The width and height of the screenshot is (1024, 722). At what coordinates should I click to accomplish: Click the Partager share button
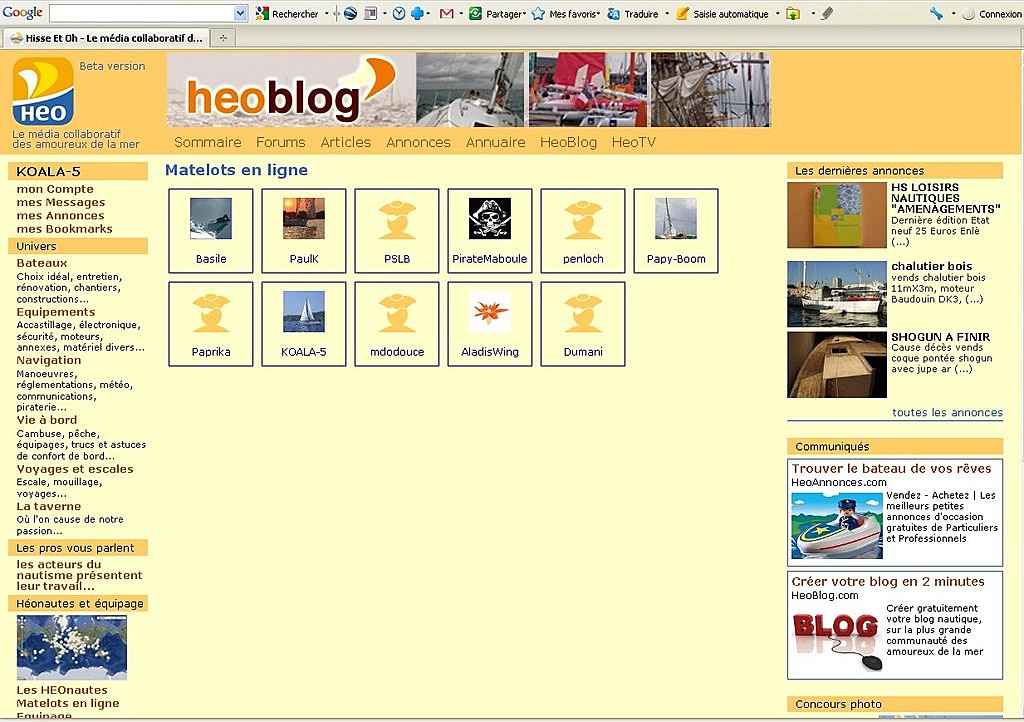pos(497,14)
